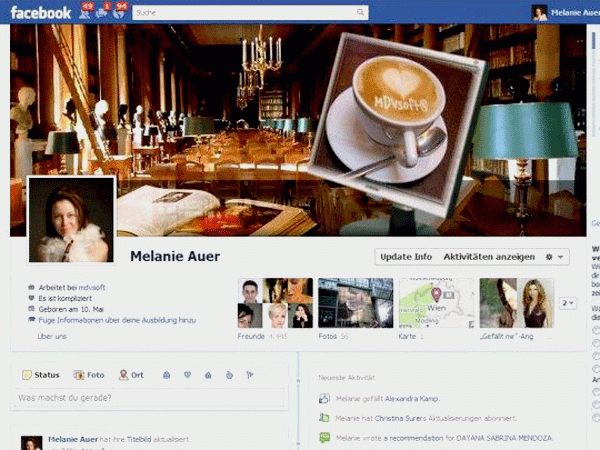Click the 'Was machst du gerade?' field
600x450 pixels.
(149, 398)
